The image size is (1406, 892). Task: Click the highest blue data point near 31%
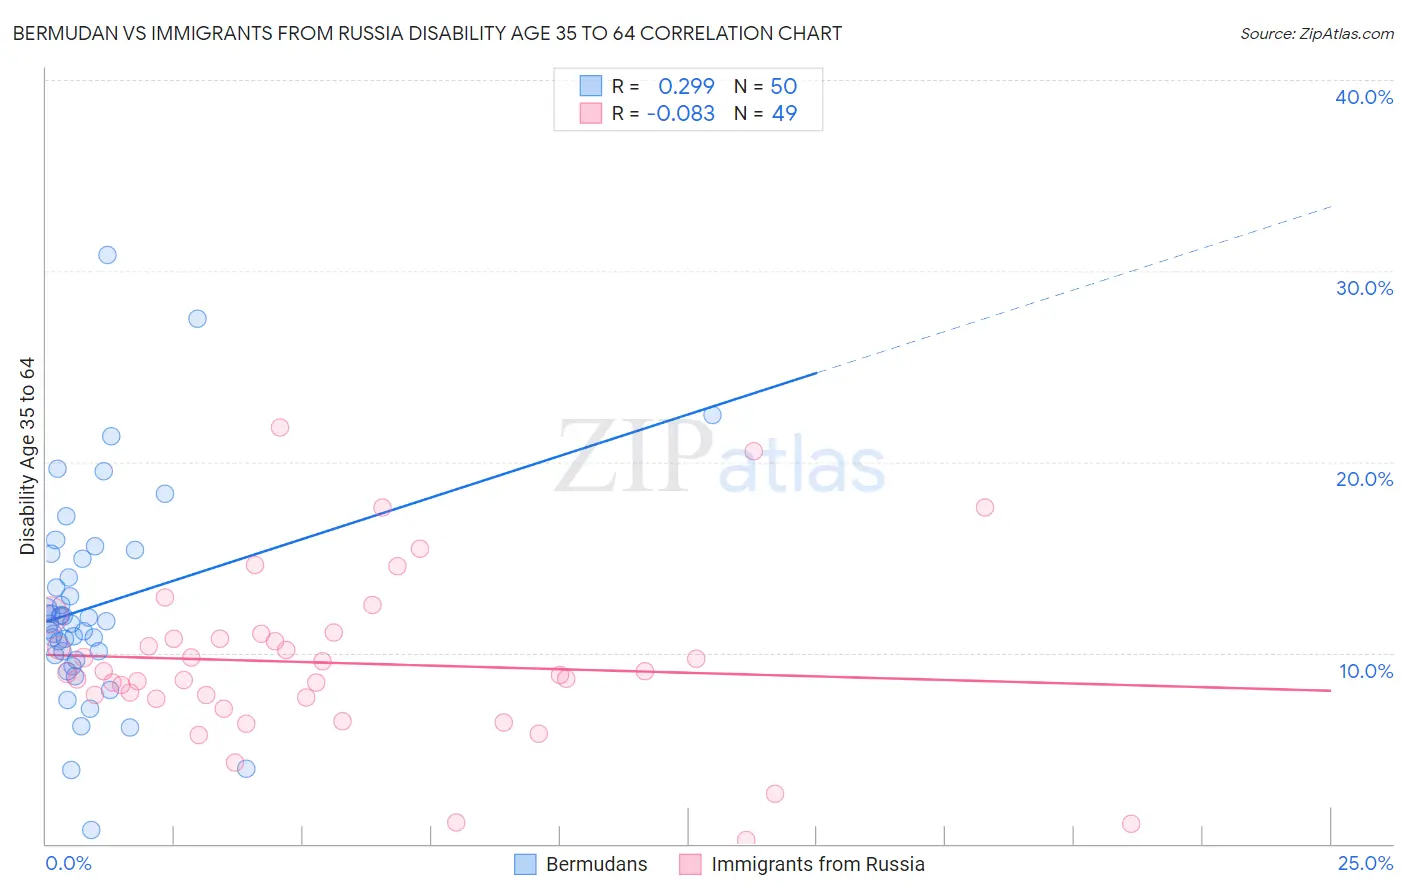click(x=107, y=255)
